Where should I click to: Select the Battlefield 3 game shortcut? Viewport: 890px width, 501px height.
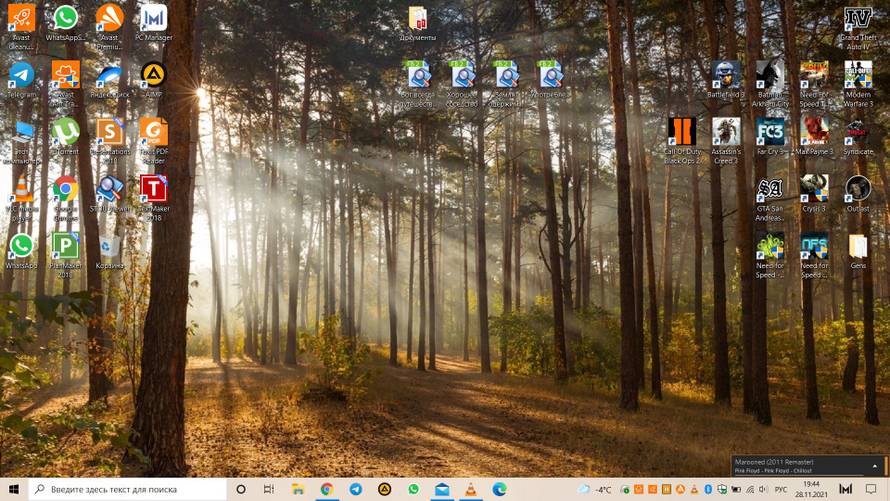726,80
